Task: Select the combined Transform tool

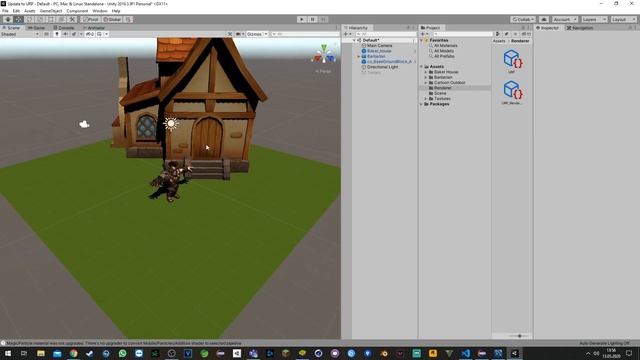Action: pyautogui.click(x=61, y=19)
